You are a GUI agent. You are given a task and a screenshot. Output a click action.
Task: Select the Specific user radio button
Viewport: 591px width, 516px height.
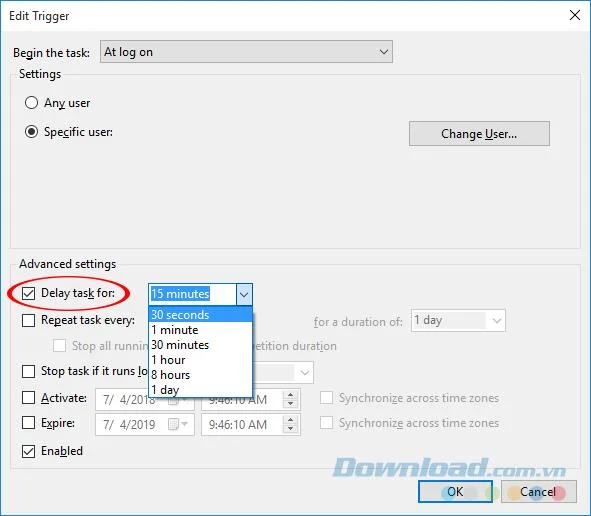[x=31, y=132]
